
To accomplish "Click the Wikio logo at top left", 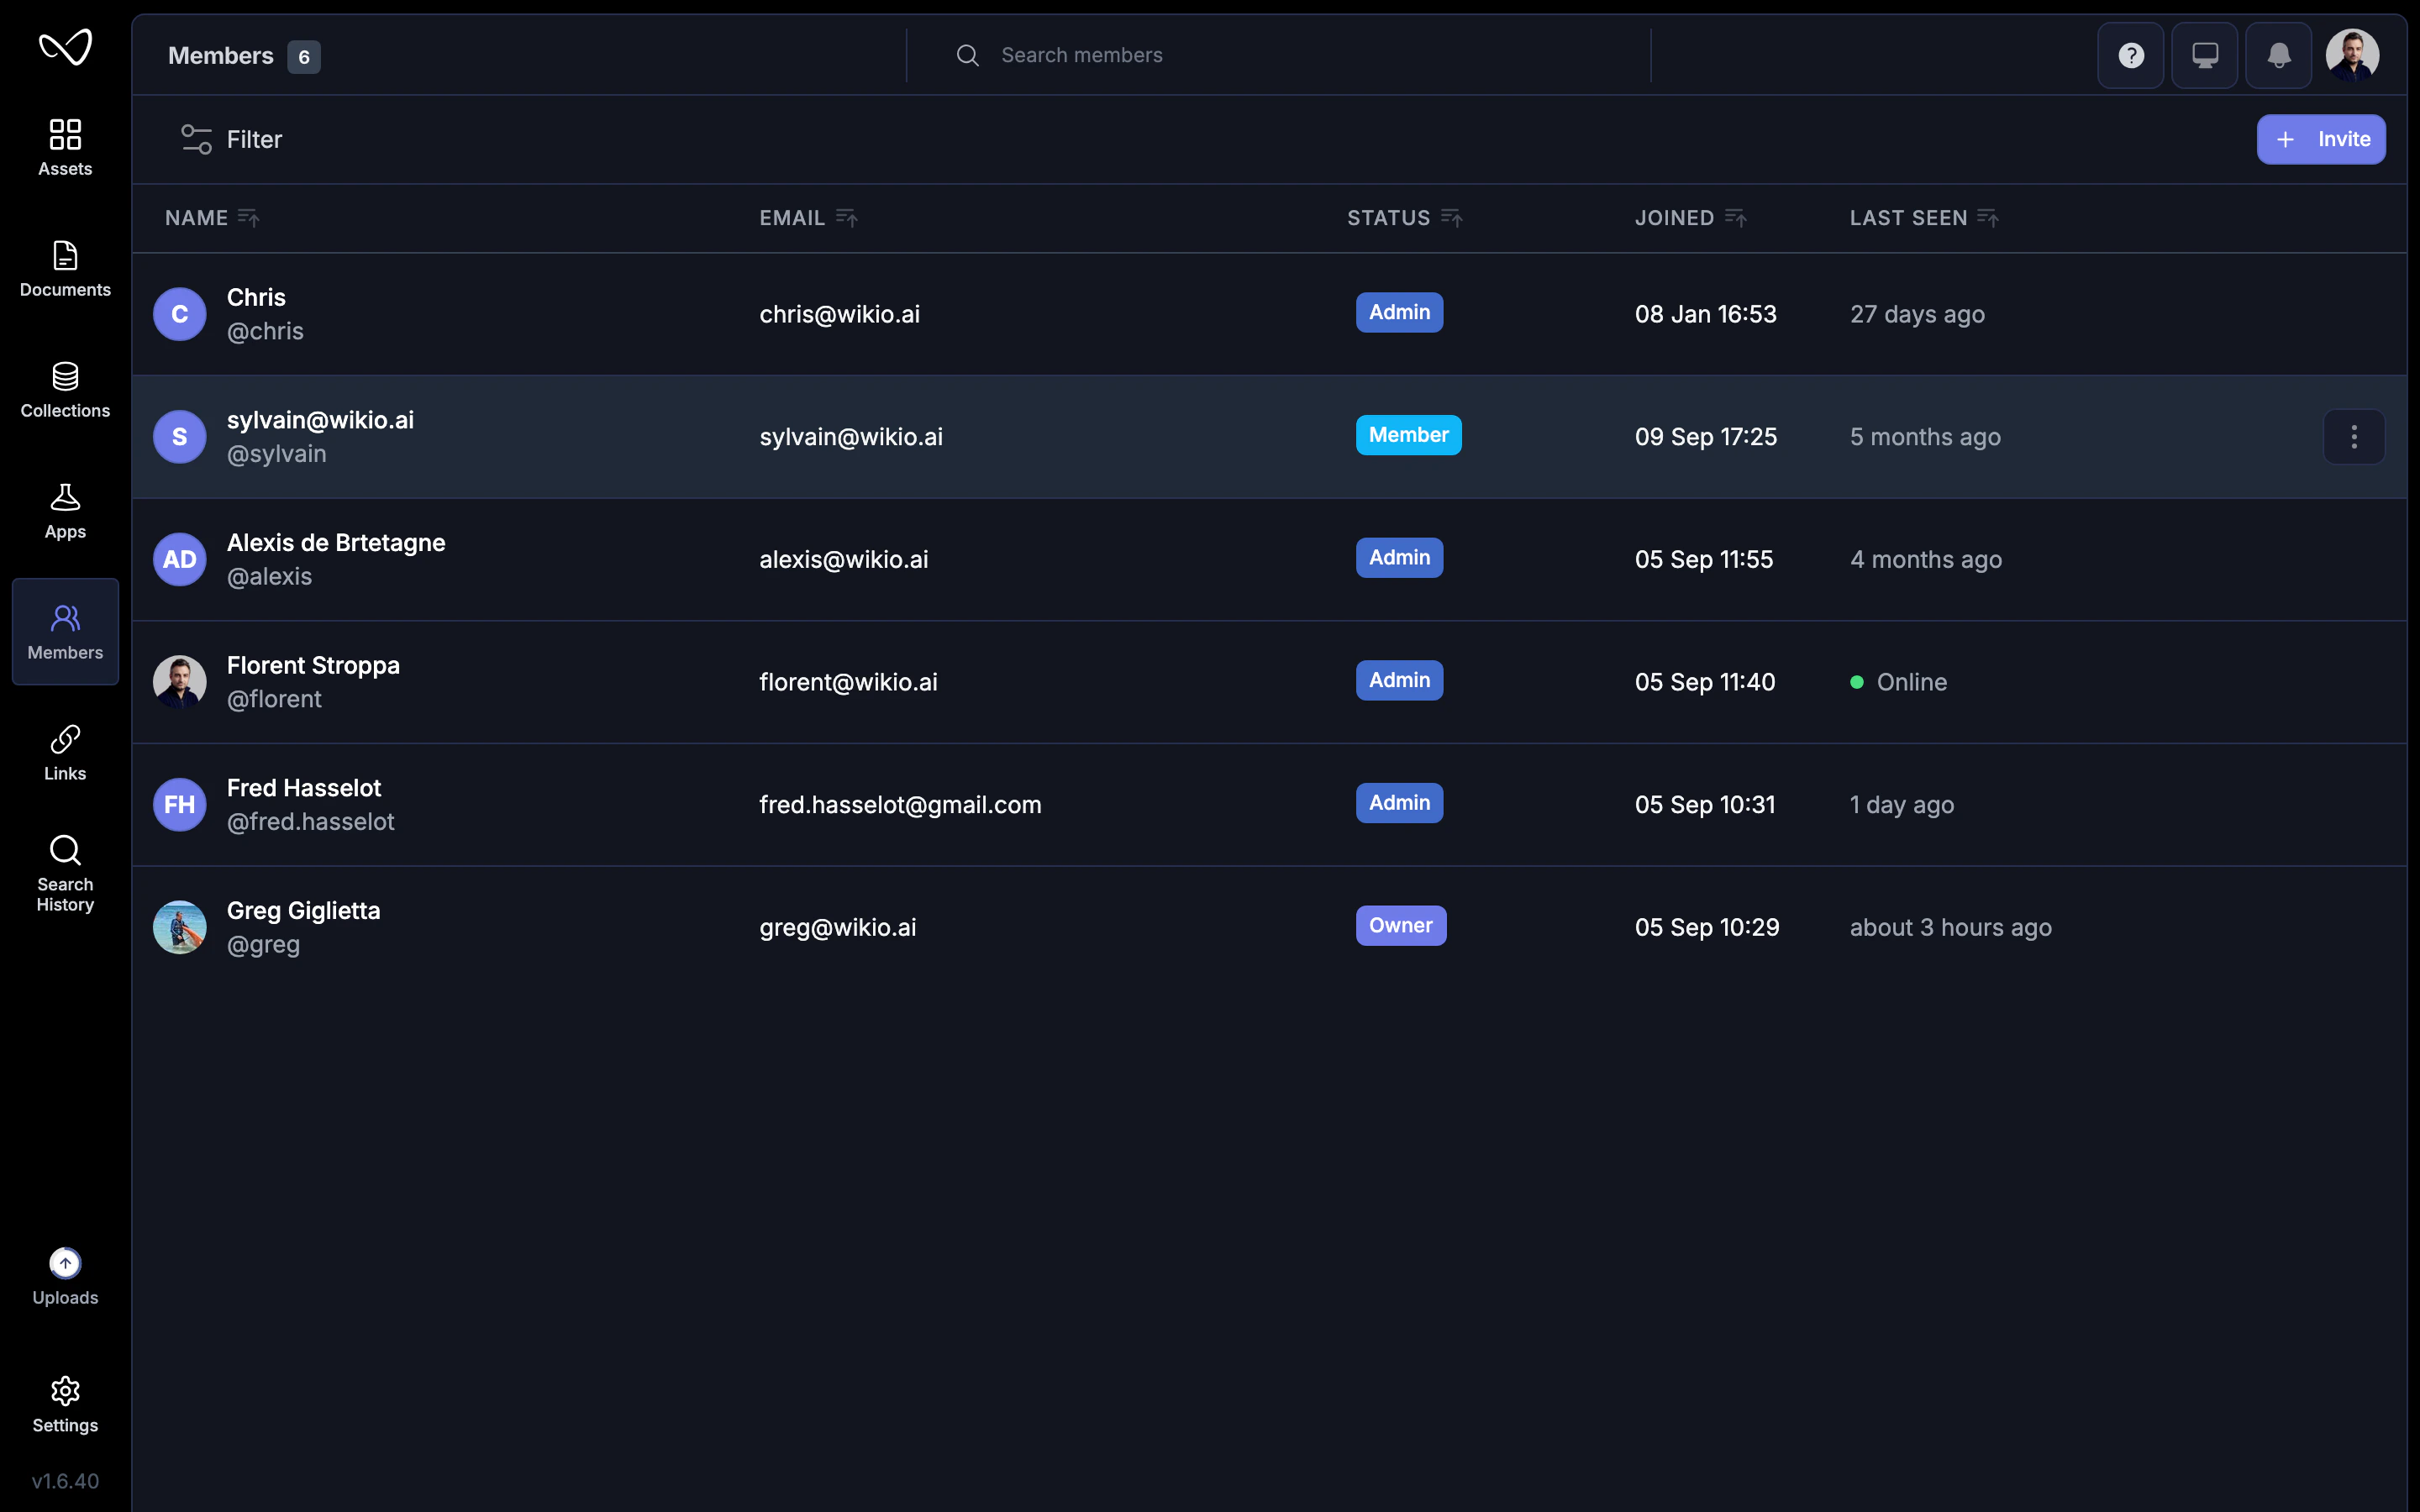I will (x=64, y=47).
